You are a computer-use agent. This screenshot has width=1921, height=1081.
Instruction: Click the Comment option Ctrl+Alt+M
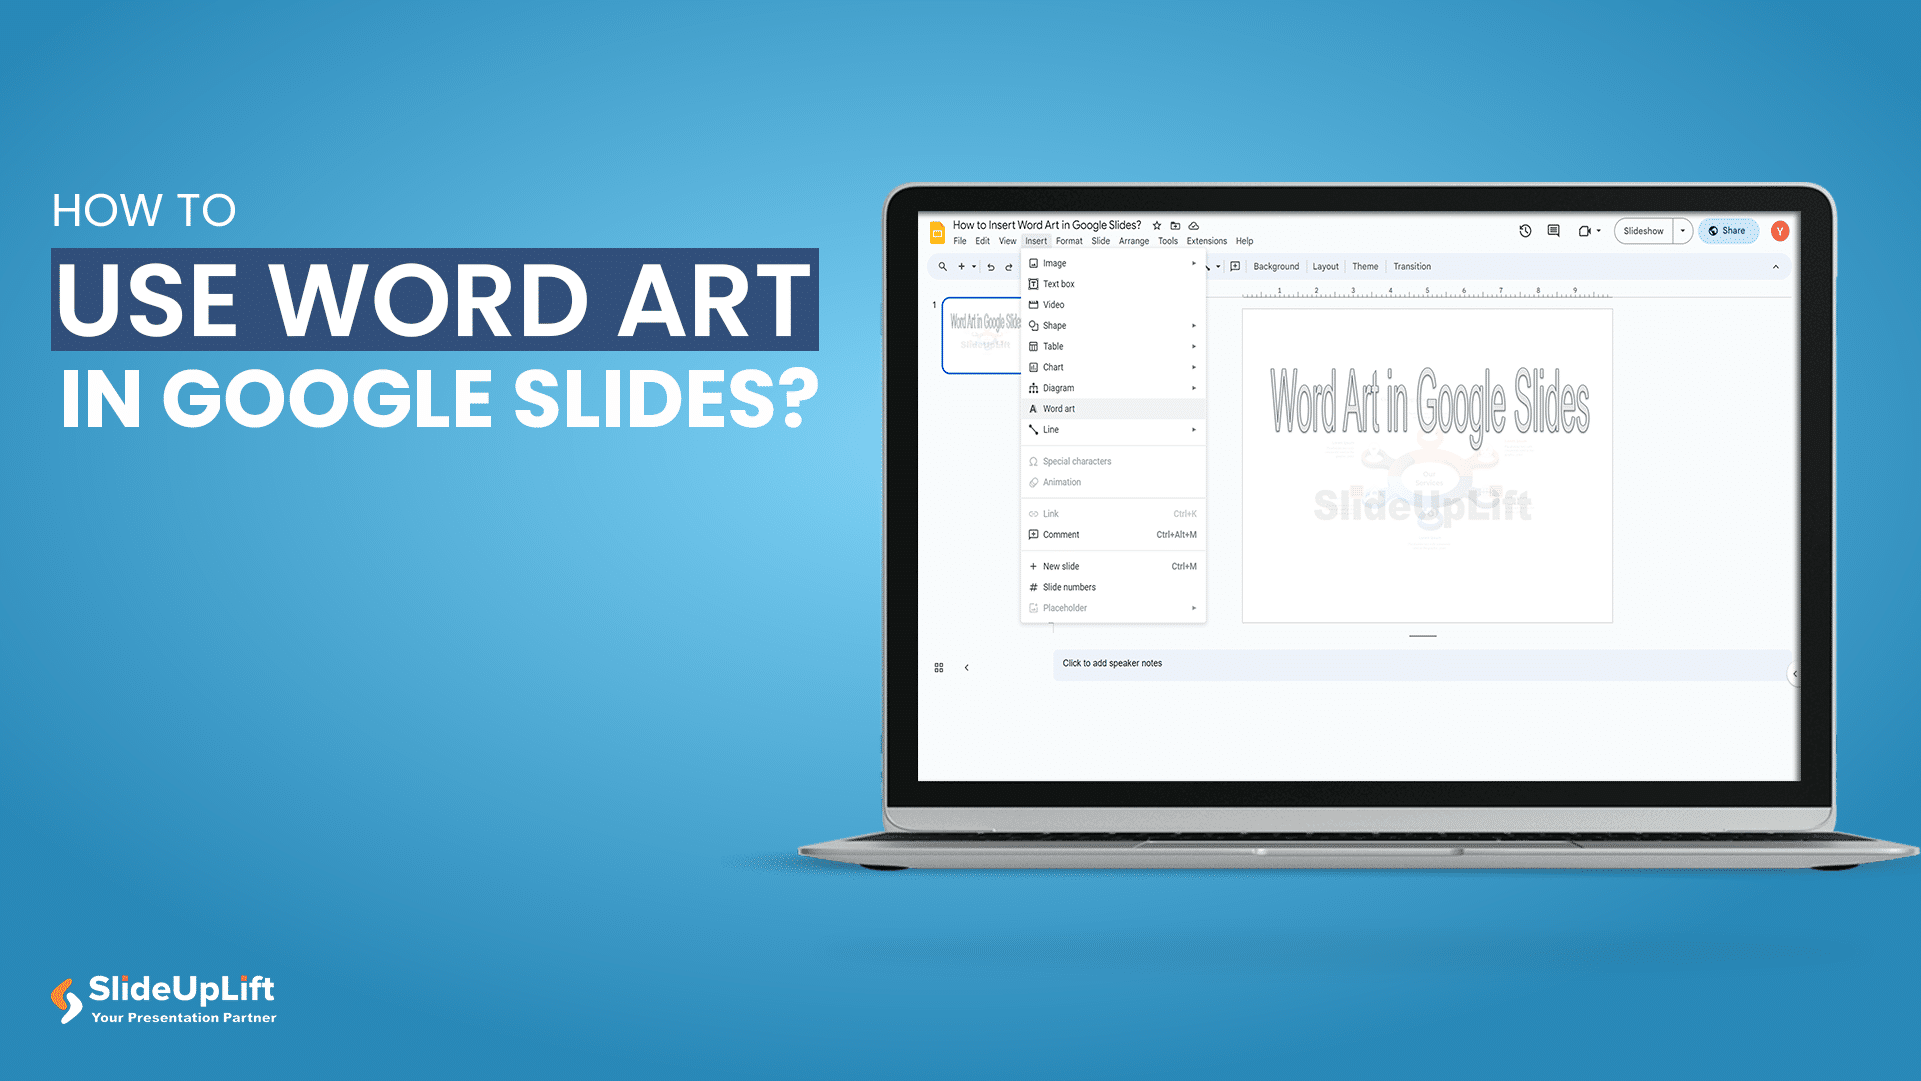click(x=1112, y=535)
